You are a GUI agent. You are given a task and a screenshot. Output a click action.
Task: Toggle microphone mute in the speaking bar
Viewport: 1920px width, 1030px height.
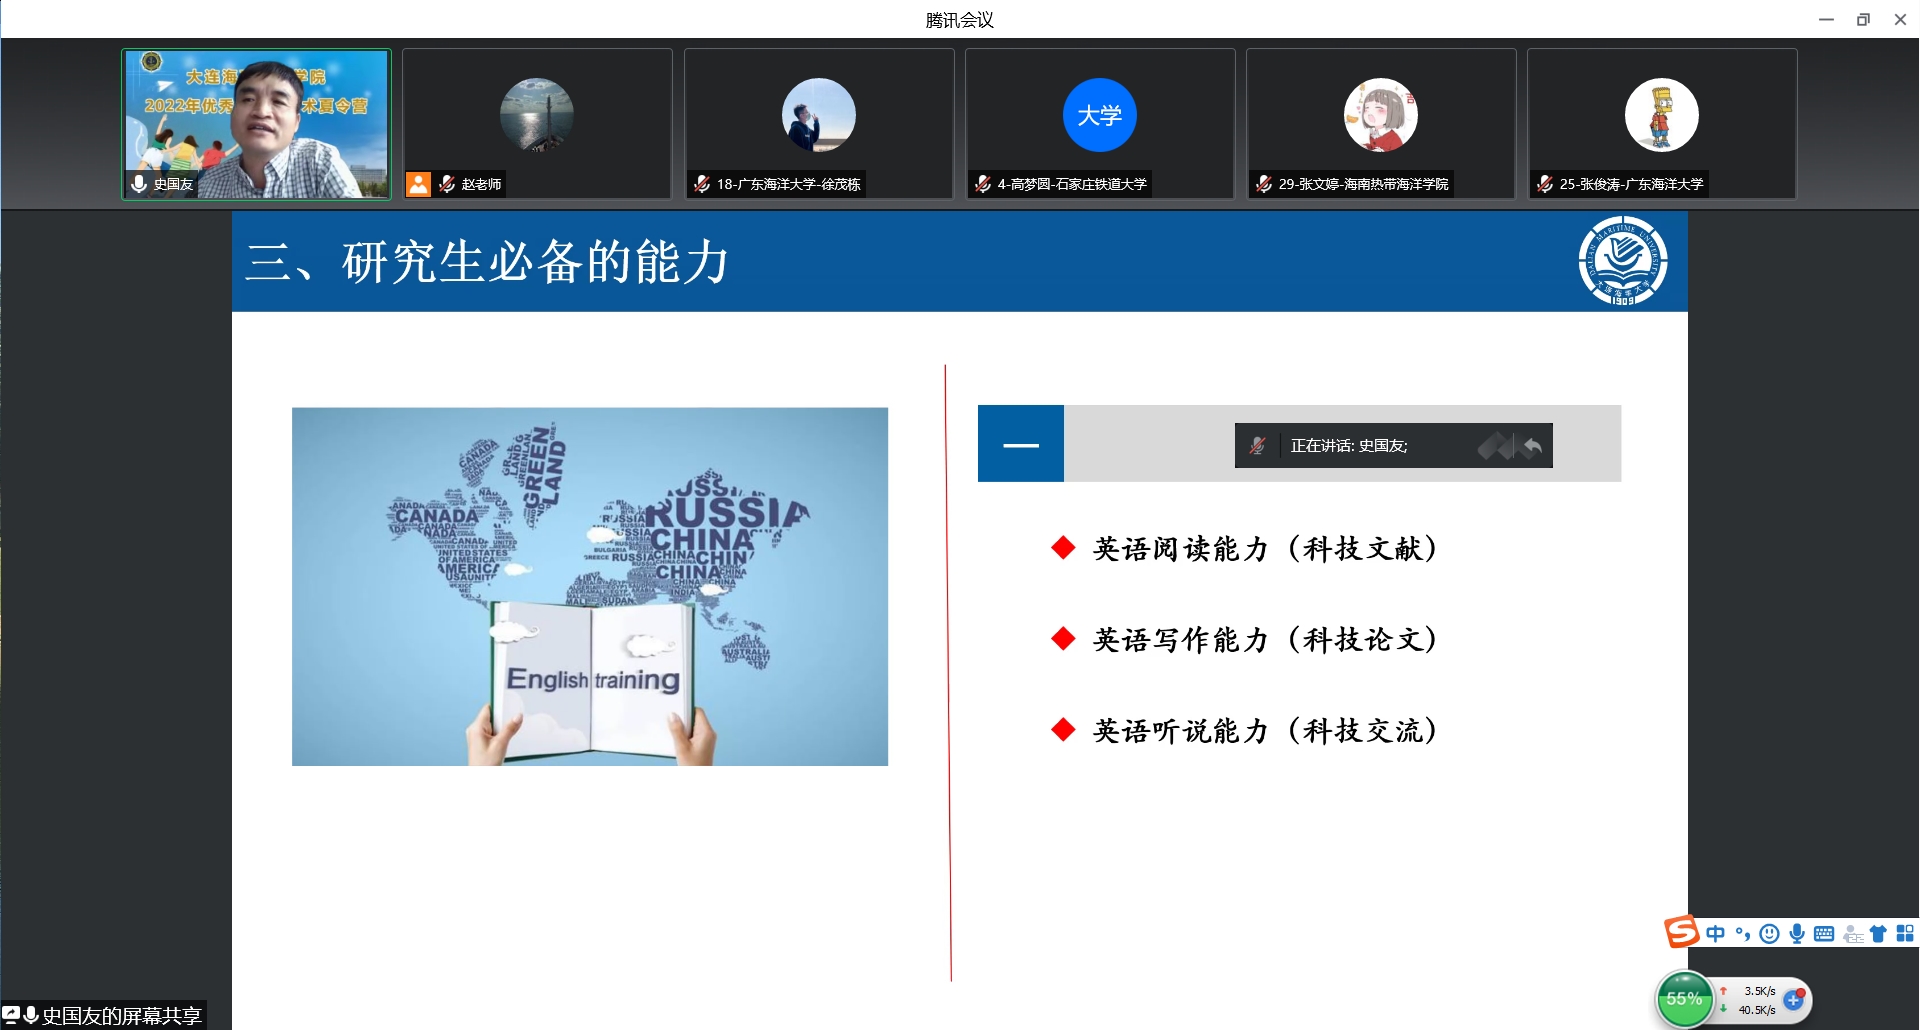(1258, 446)
